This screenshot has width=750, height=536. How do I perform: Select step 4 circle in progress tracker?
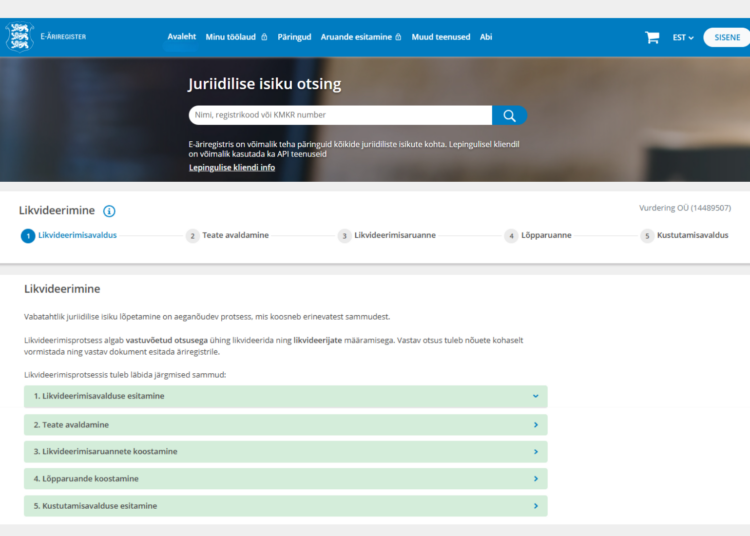pos(511,236)
